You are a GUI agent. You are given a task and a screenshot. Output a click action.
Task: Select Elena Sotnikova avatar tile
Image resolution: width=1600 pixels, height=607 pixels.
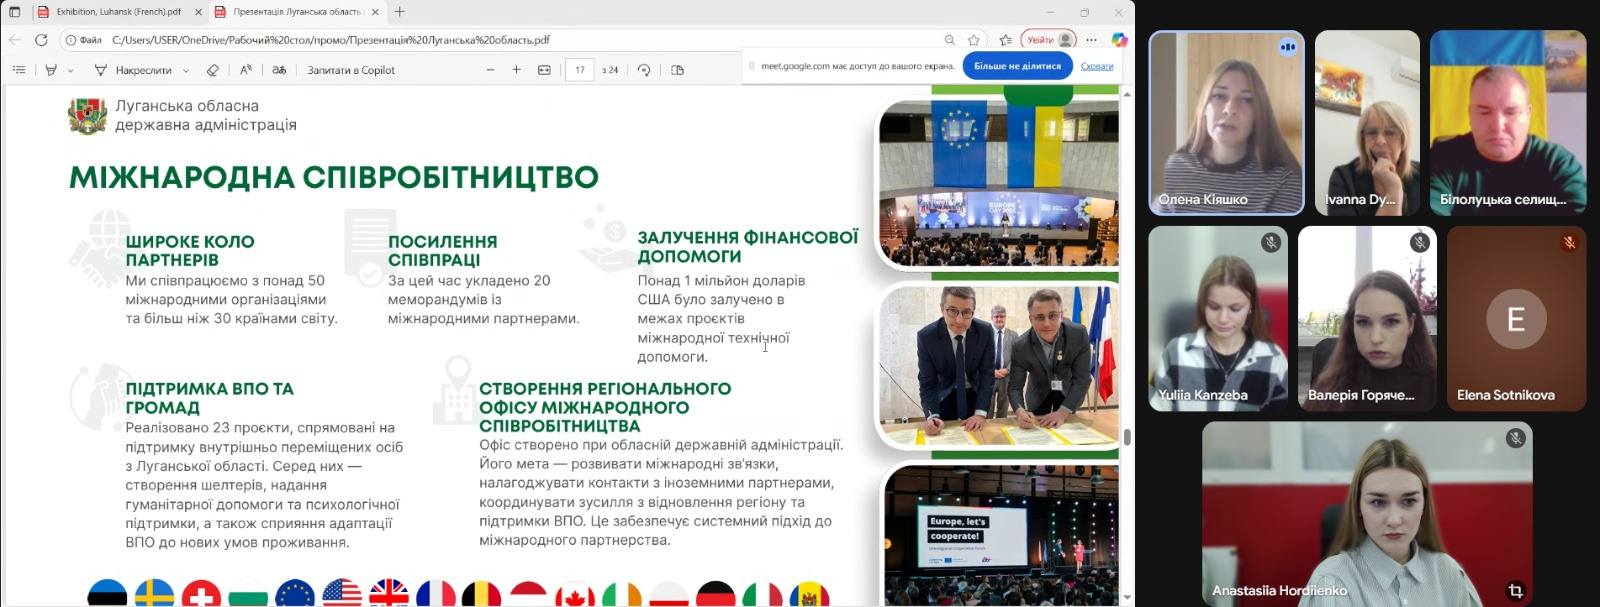1516,318
